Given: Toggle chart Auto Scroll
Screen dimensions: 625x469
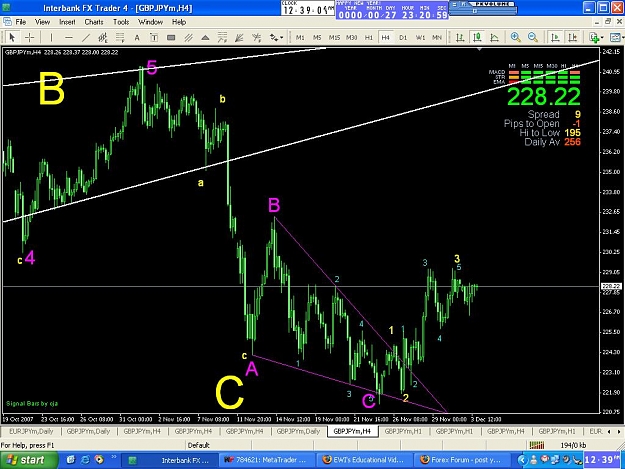Looking at the screenshot, I should pos(555,37).
